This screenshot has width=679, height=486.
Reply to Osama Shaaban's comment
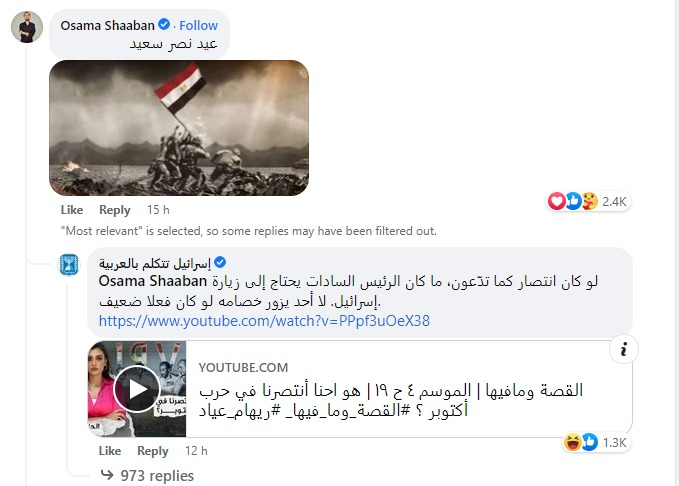pyautogui.click(x=115, y=210)
